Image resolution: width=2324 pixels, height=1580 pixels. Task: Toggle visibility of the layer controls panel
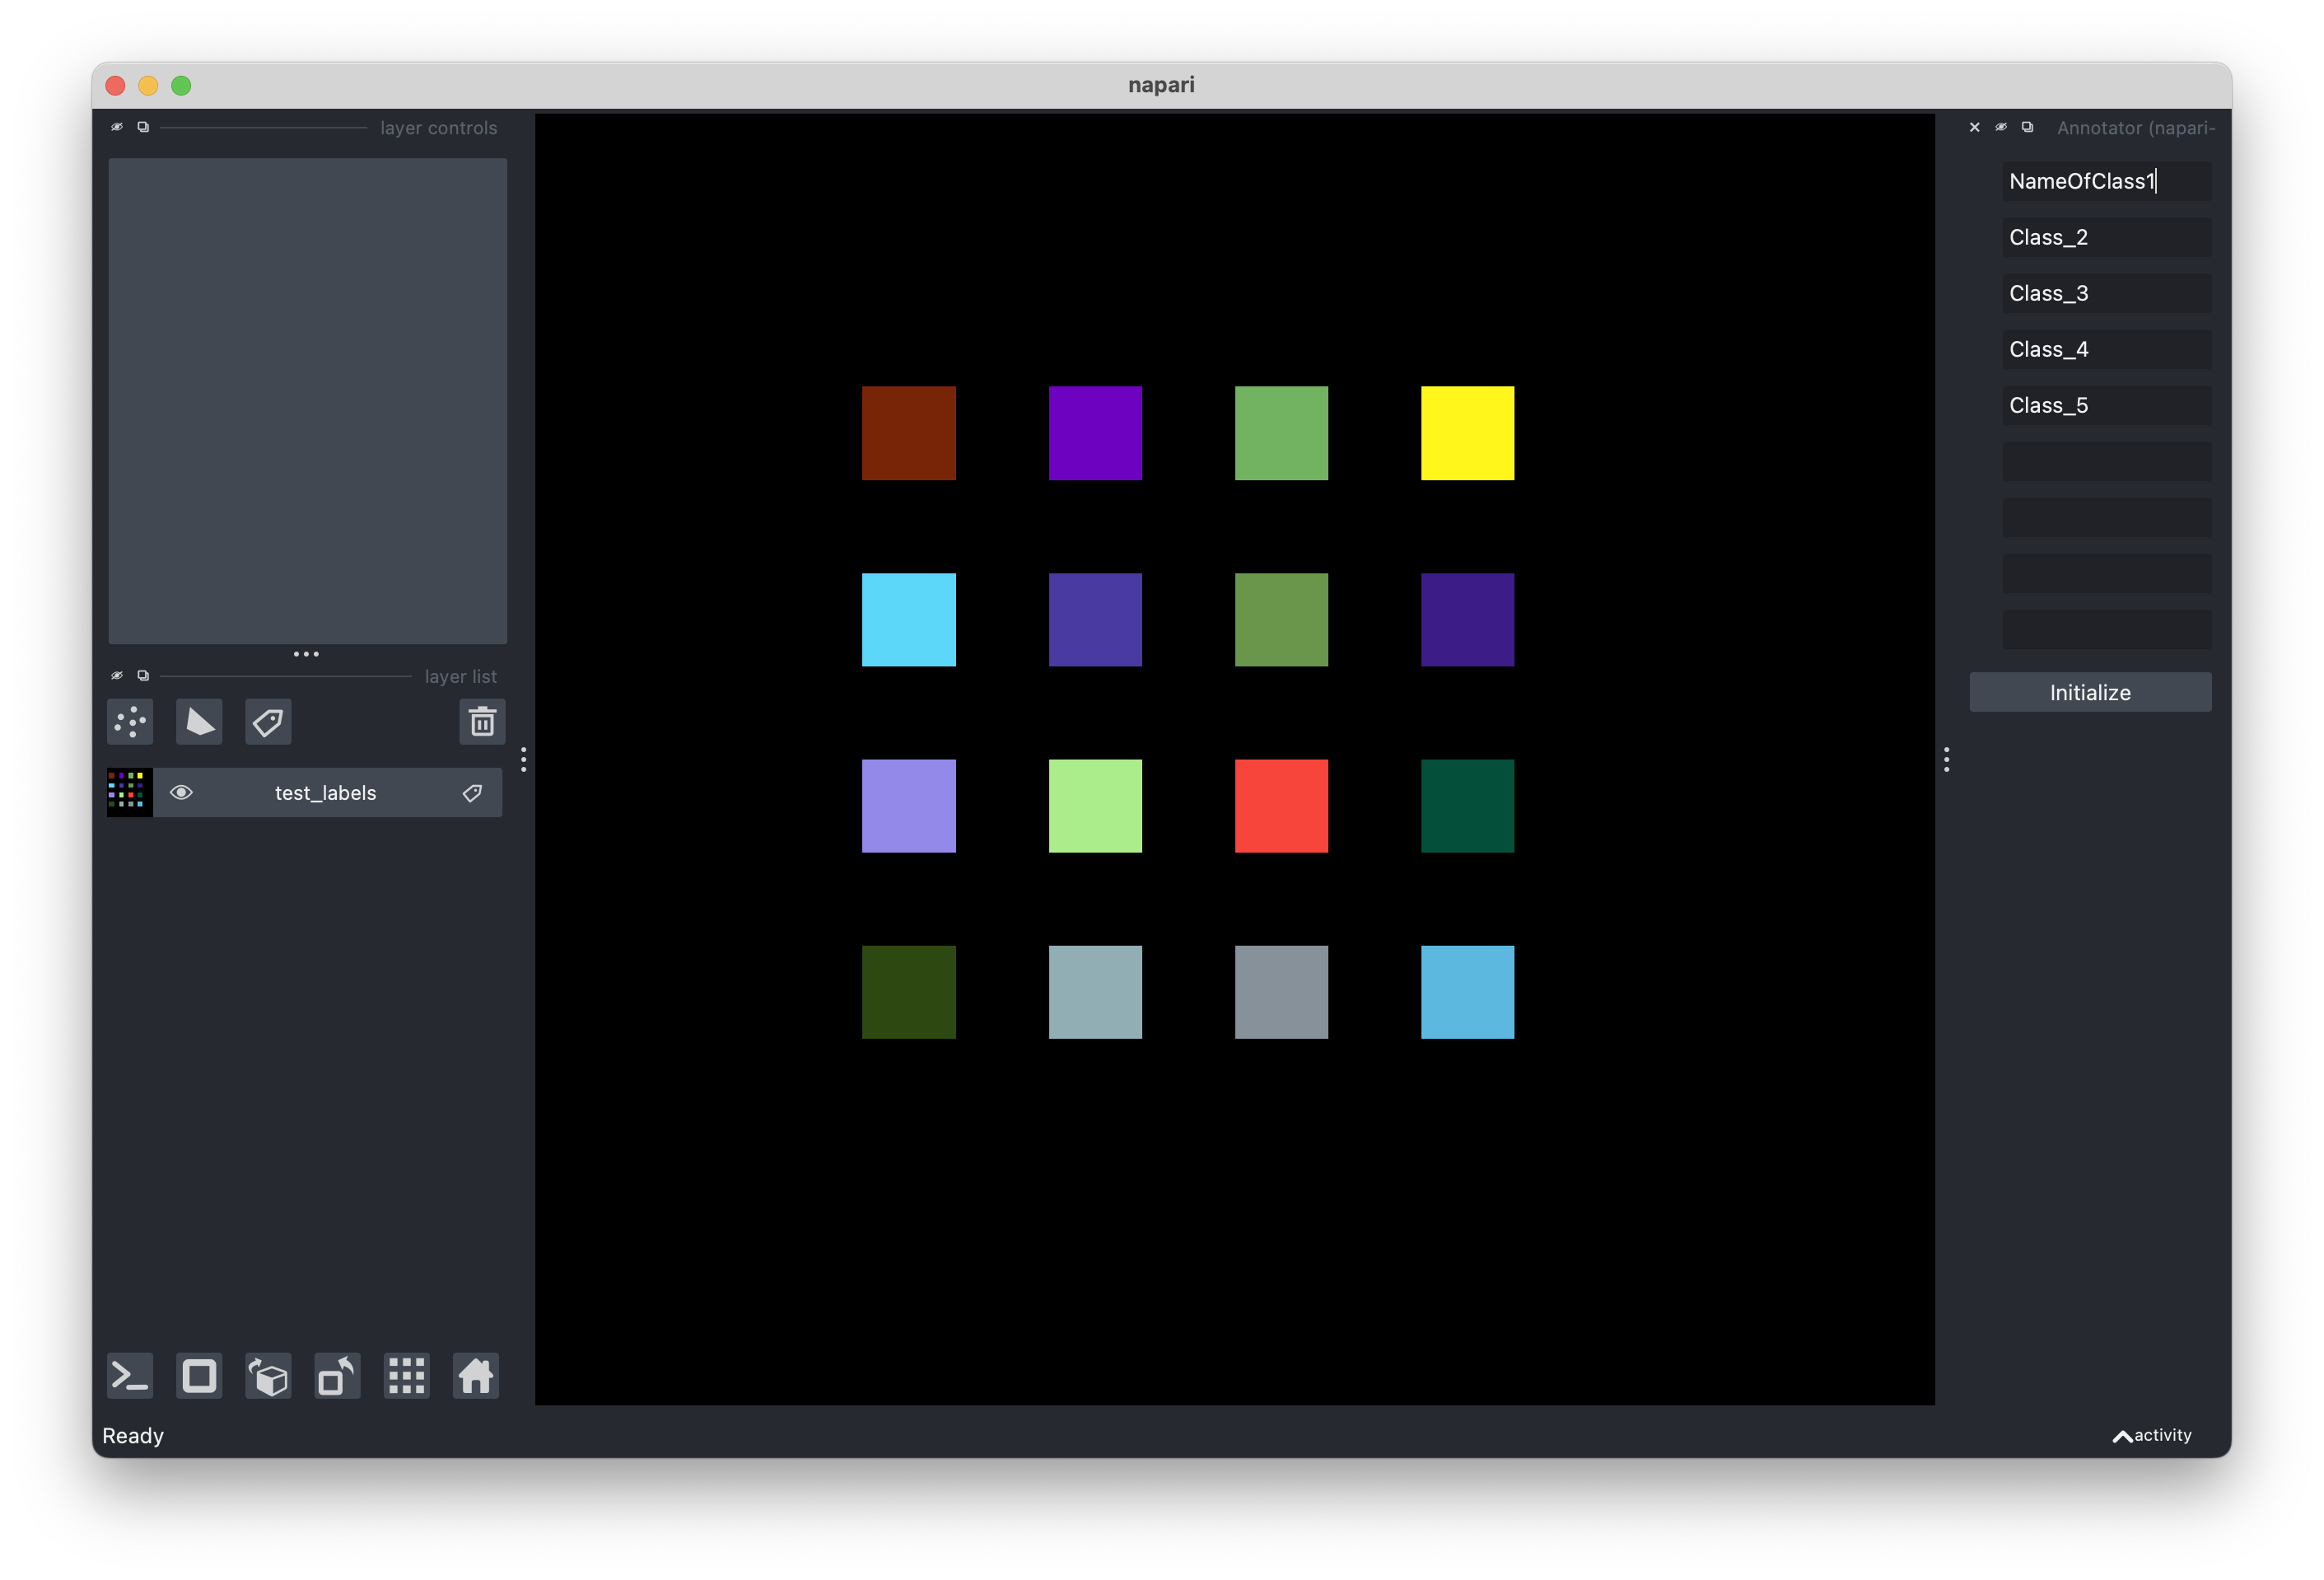(117, 127)
